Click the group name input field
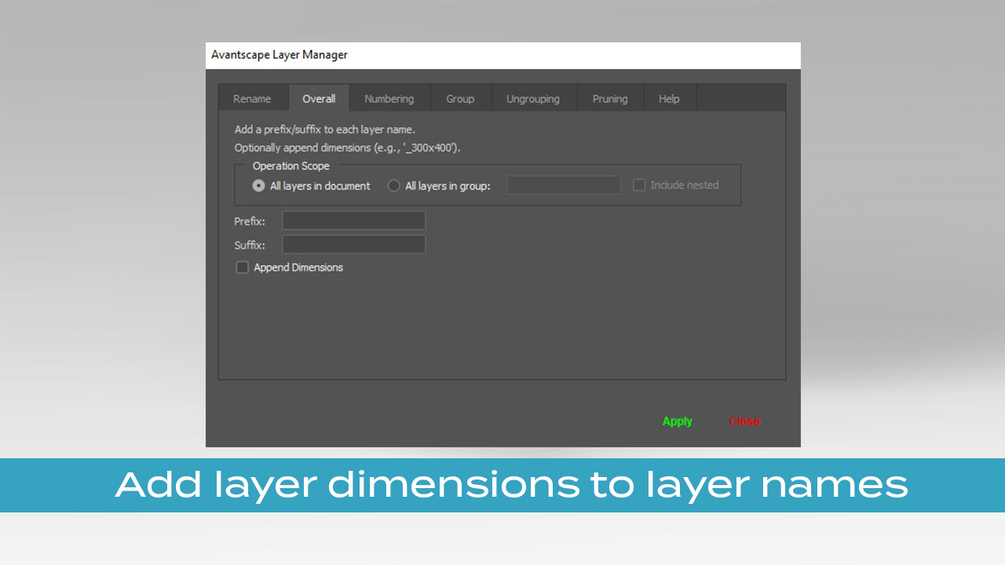 (563, 185)
